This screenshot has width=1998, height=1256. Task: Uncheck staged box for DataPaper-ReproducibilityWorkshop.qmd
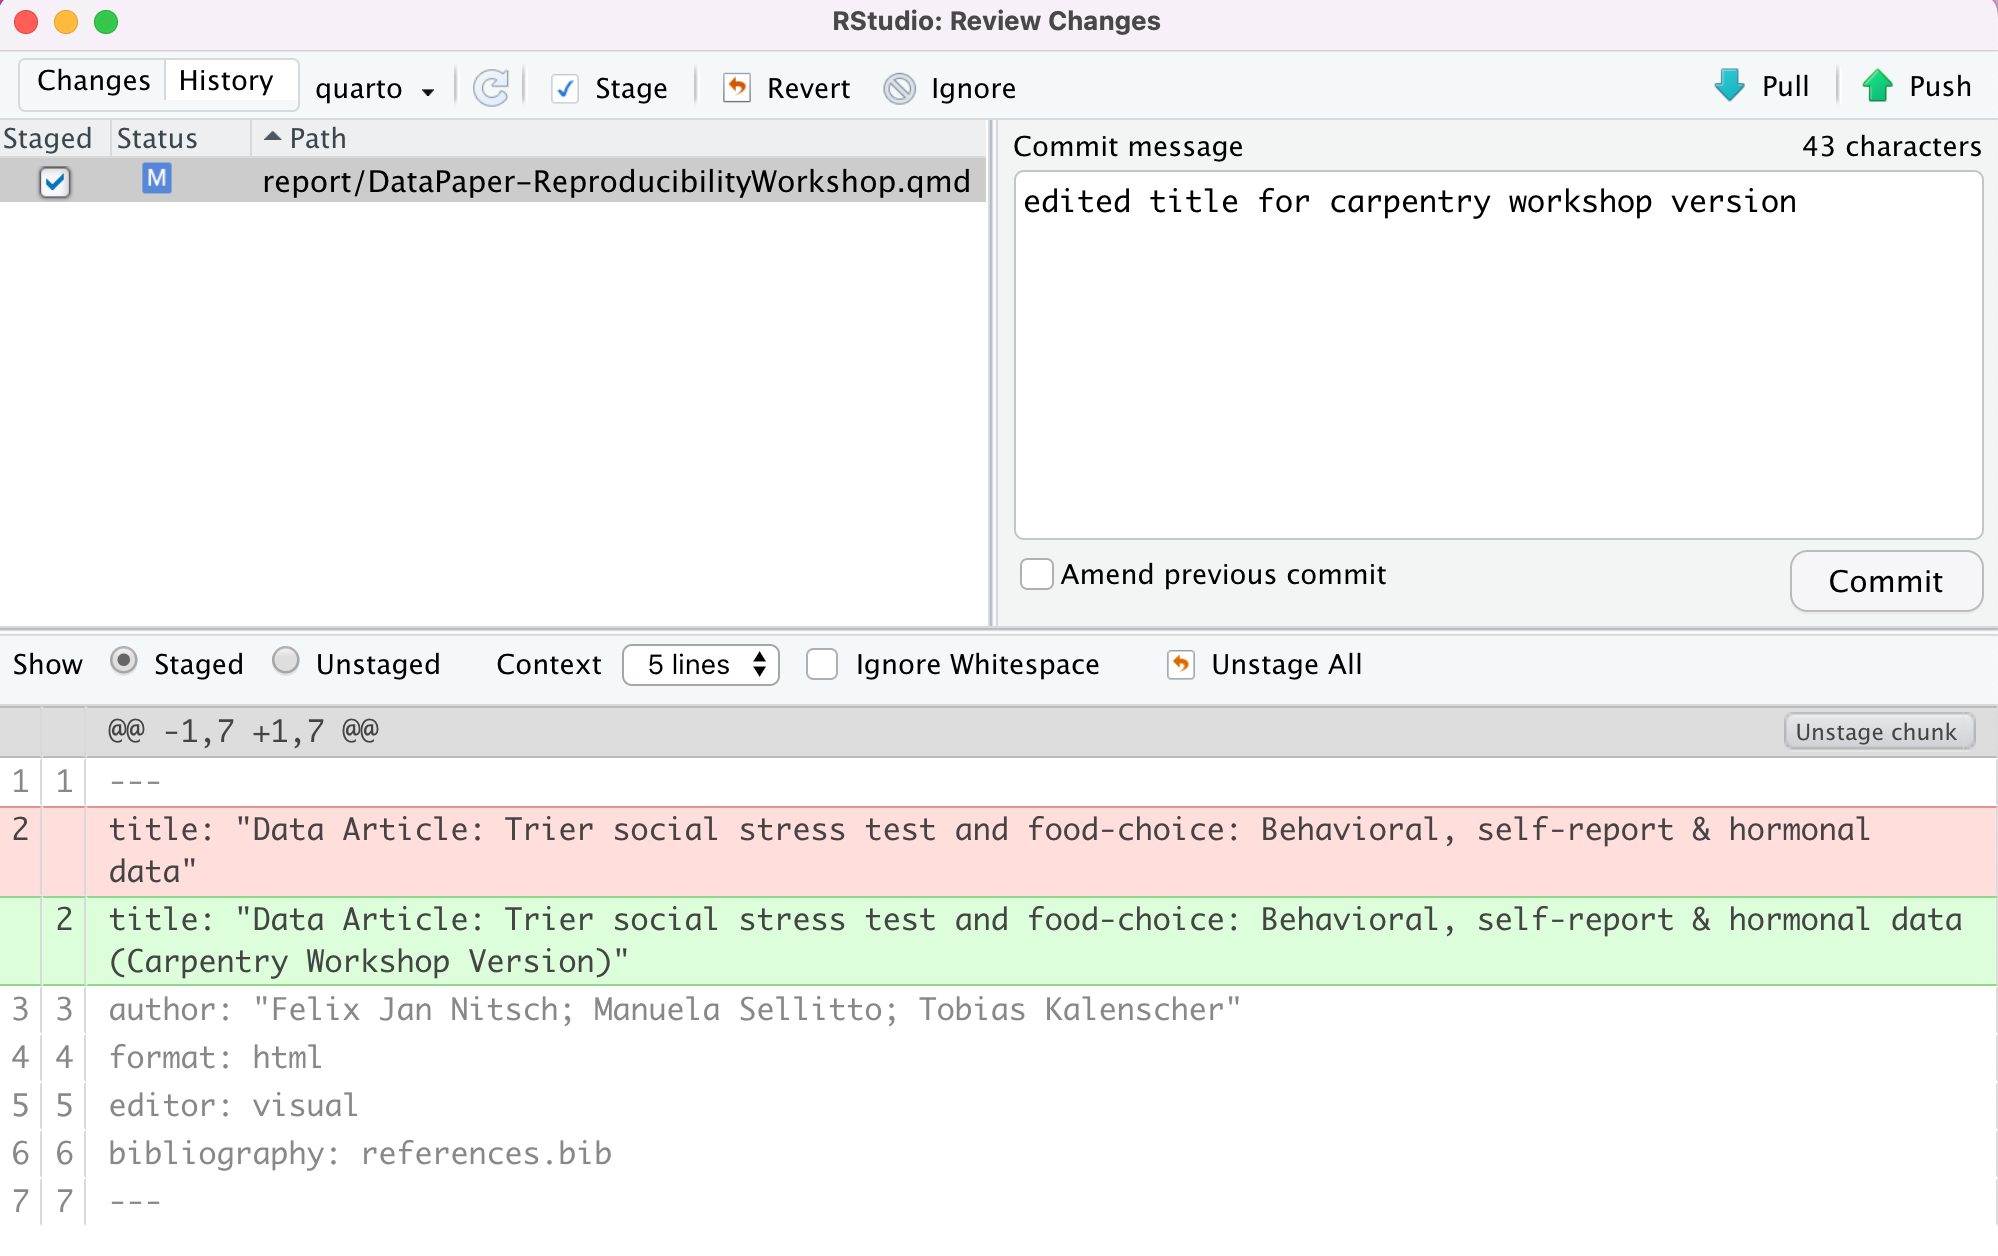(x=55, y=182)
